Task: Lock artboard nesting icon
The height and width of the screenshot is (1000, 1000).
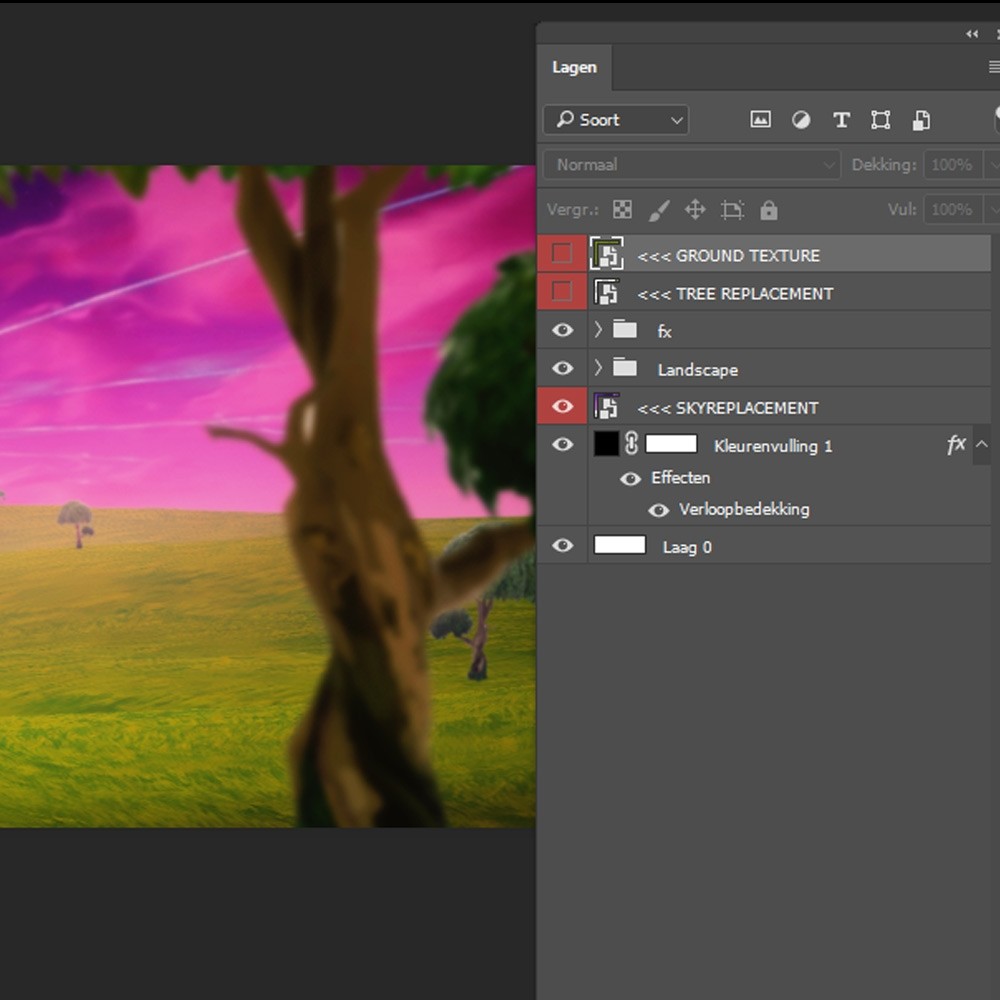Action: pyautogui.click(x=732, y=210)
